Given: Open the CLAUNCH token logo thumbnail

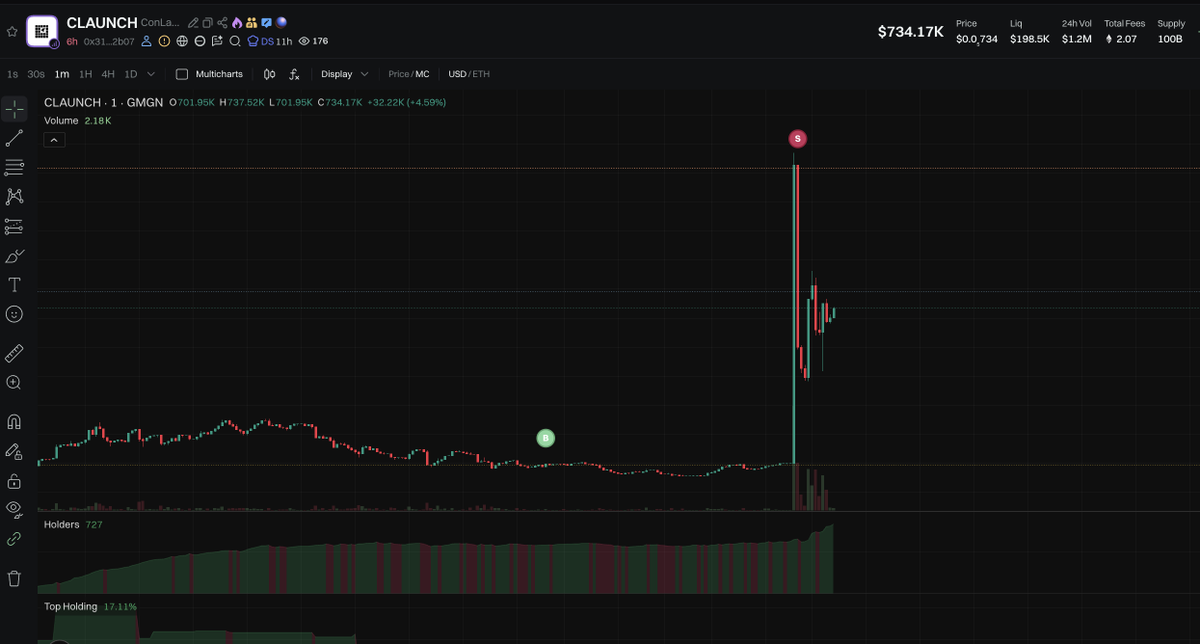Looking at the screenshot, I should tap(42, 32).
